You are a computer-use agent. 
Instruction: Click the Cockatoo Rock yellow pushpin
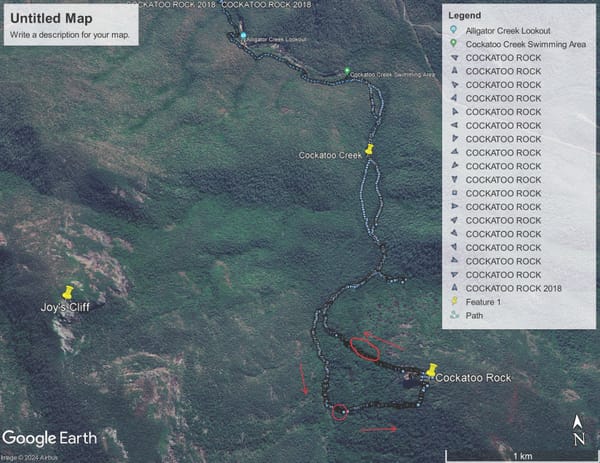click(432, 370)
